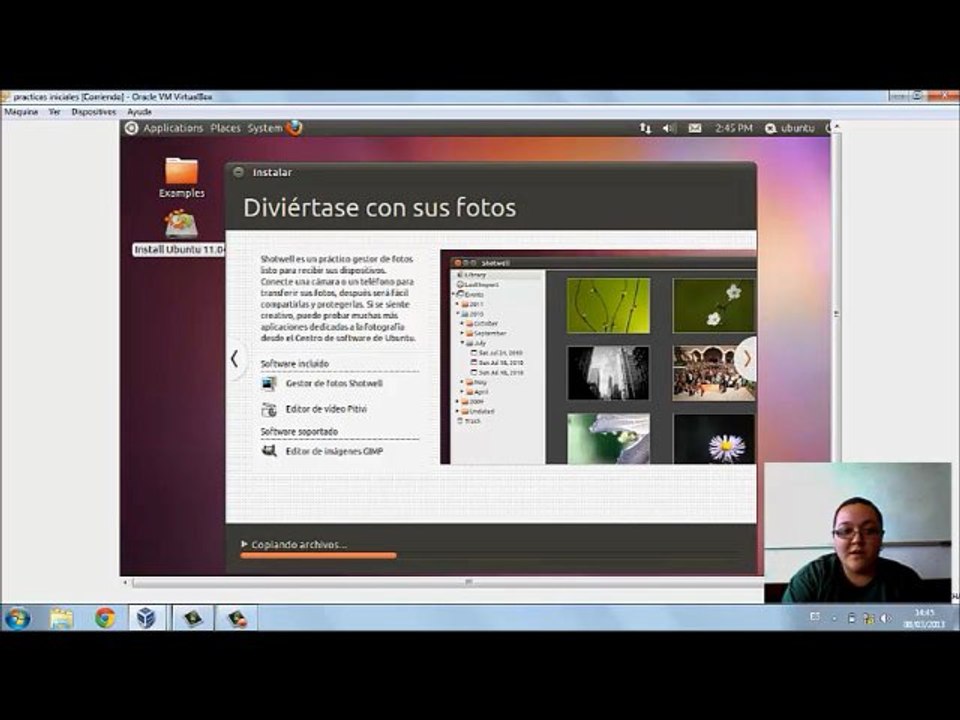Select the group of people photo thumbnail
This screenshot has height=720, width=960.
(x=714, y=373)
